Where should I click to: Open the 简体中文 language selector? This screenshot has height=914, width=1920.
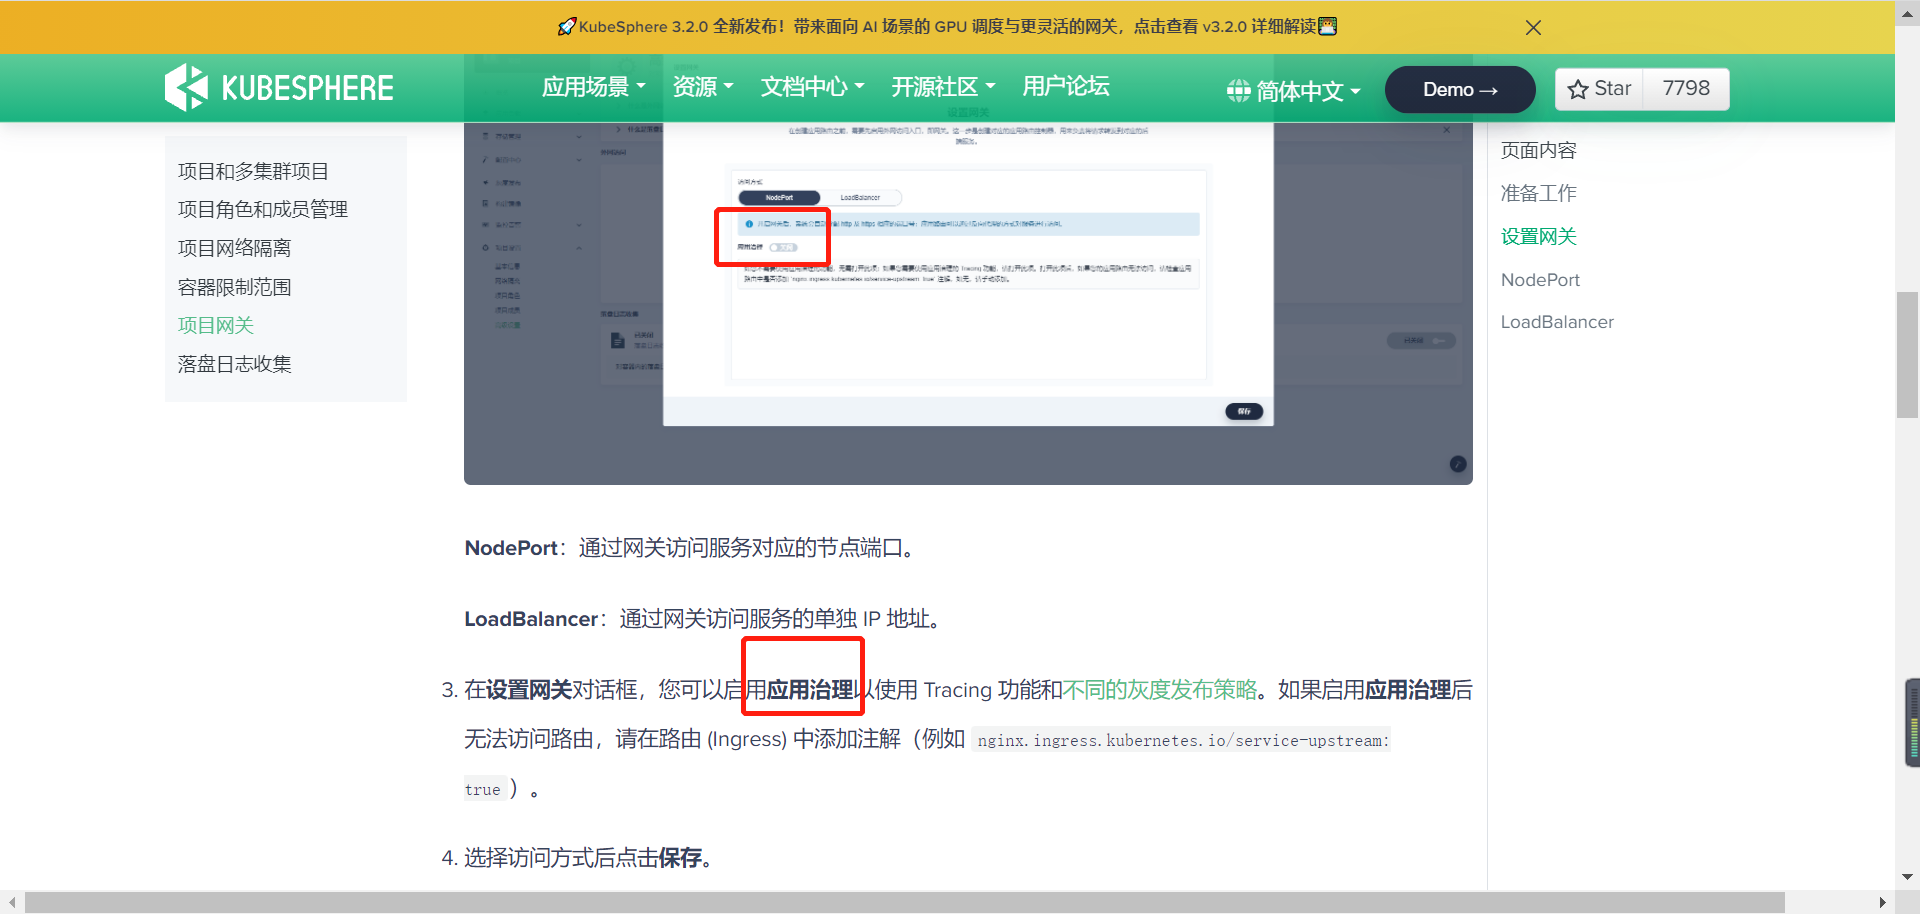tap(1294, 91)
